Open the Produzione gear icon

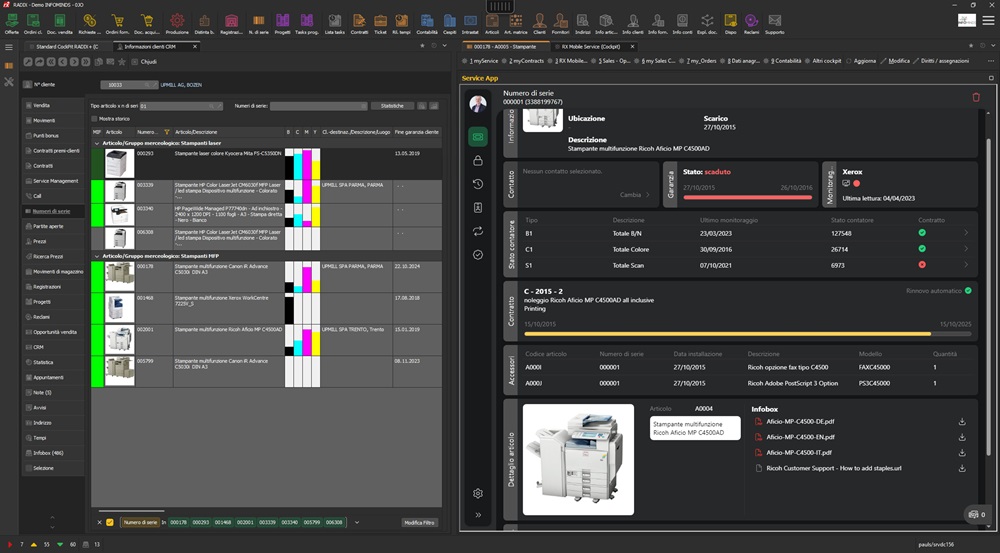[177, 22]
